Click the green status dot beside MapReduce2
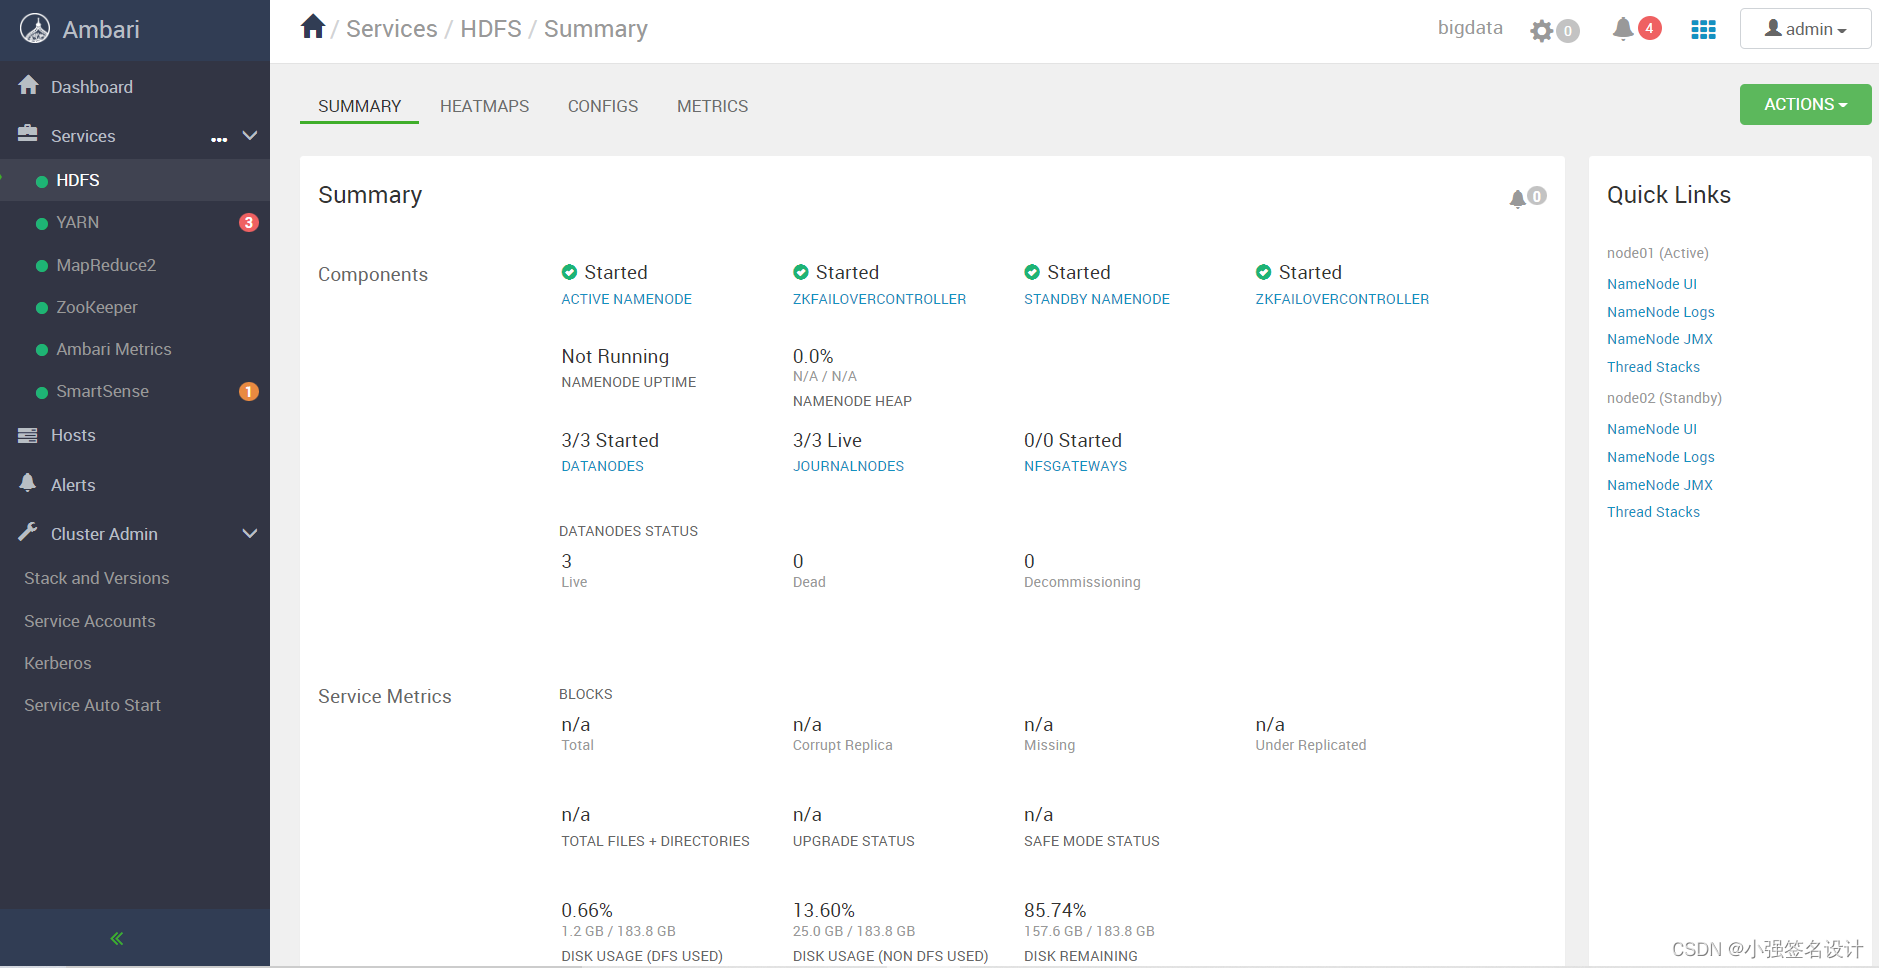Screen dimensions: 1879x968 pyautogui.click(x=42, y=266)
